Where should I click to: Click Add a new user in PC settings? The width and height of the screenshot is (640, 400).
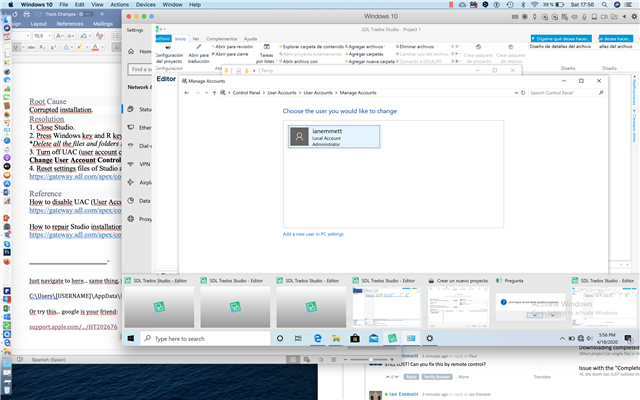(313, 234)
